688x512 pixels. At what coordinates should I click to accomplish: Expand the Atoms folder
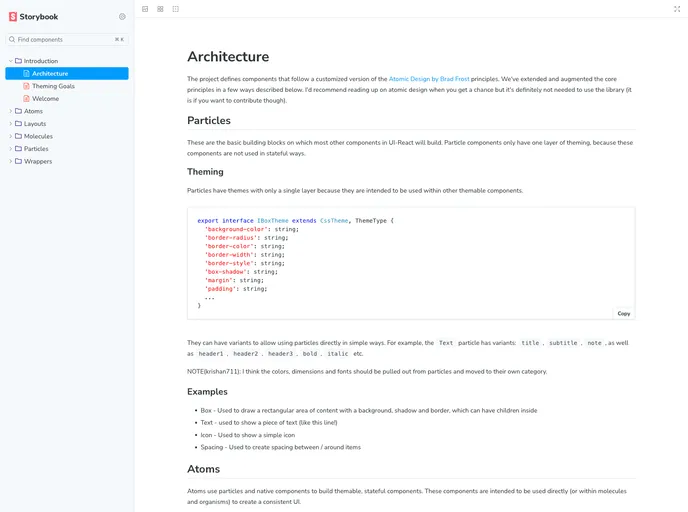click(11, 111)
